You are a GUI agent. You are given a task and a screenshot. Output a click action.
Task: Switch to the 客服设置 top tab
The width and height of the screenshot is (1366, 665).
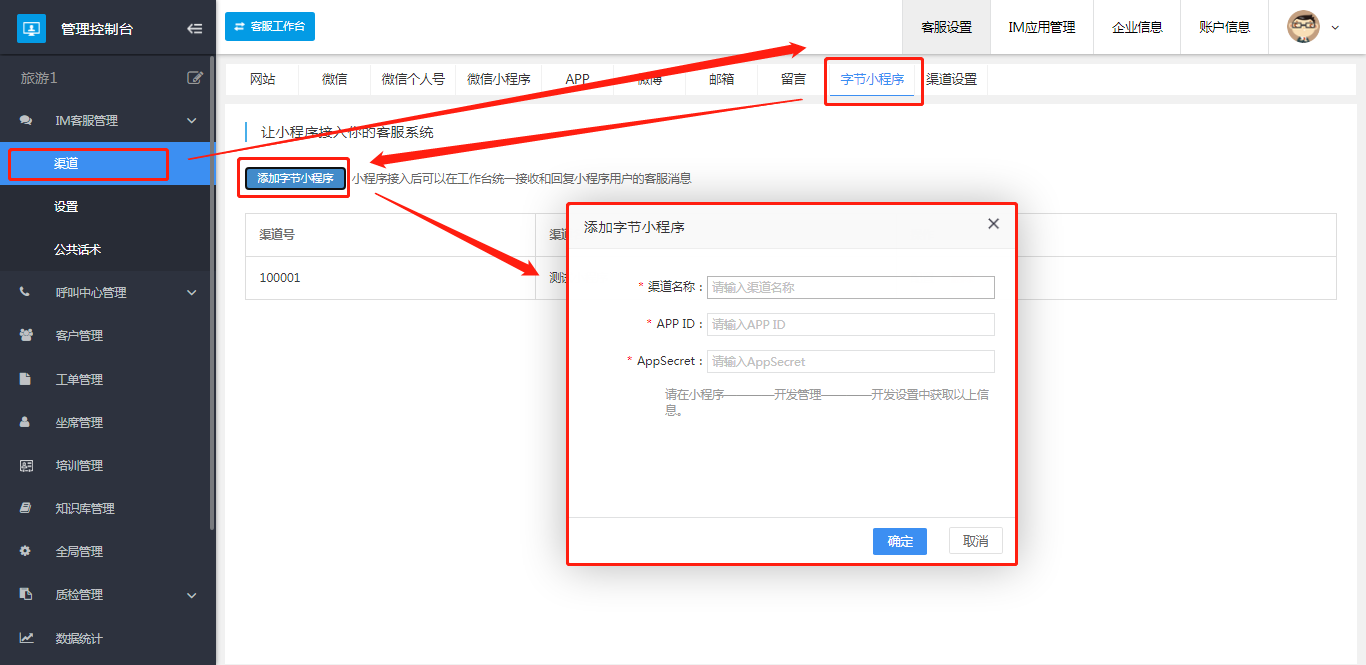tap(946, 27)
